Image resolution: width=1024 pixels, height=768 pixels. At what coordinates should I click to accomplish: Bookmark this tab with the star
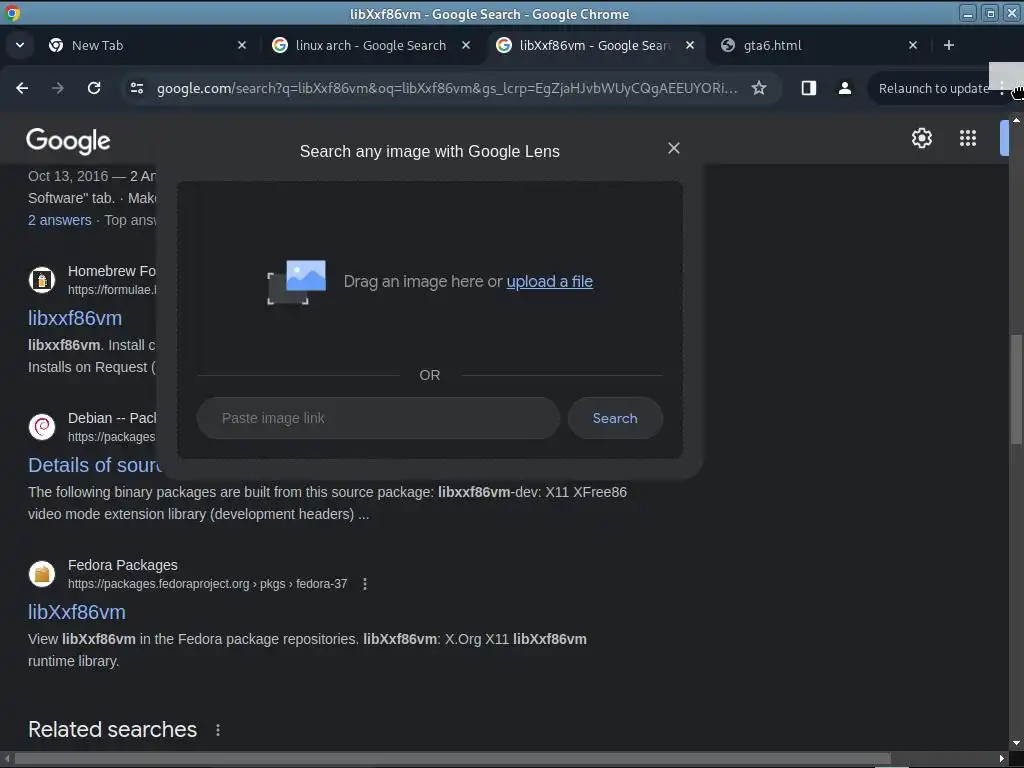[758, 88]
